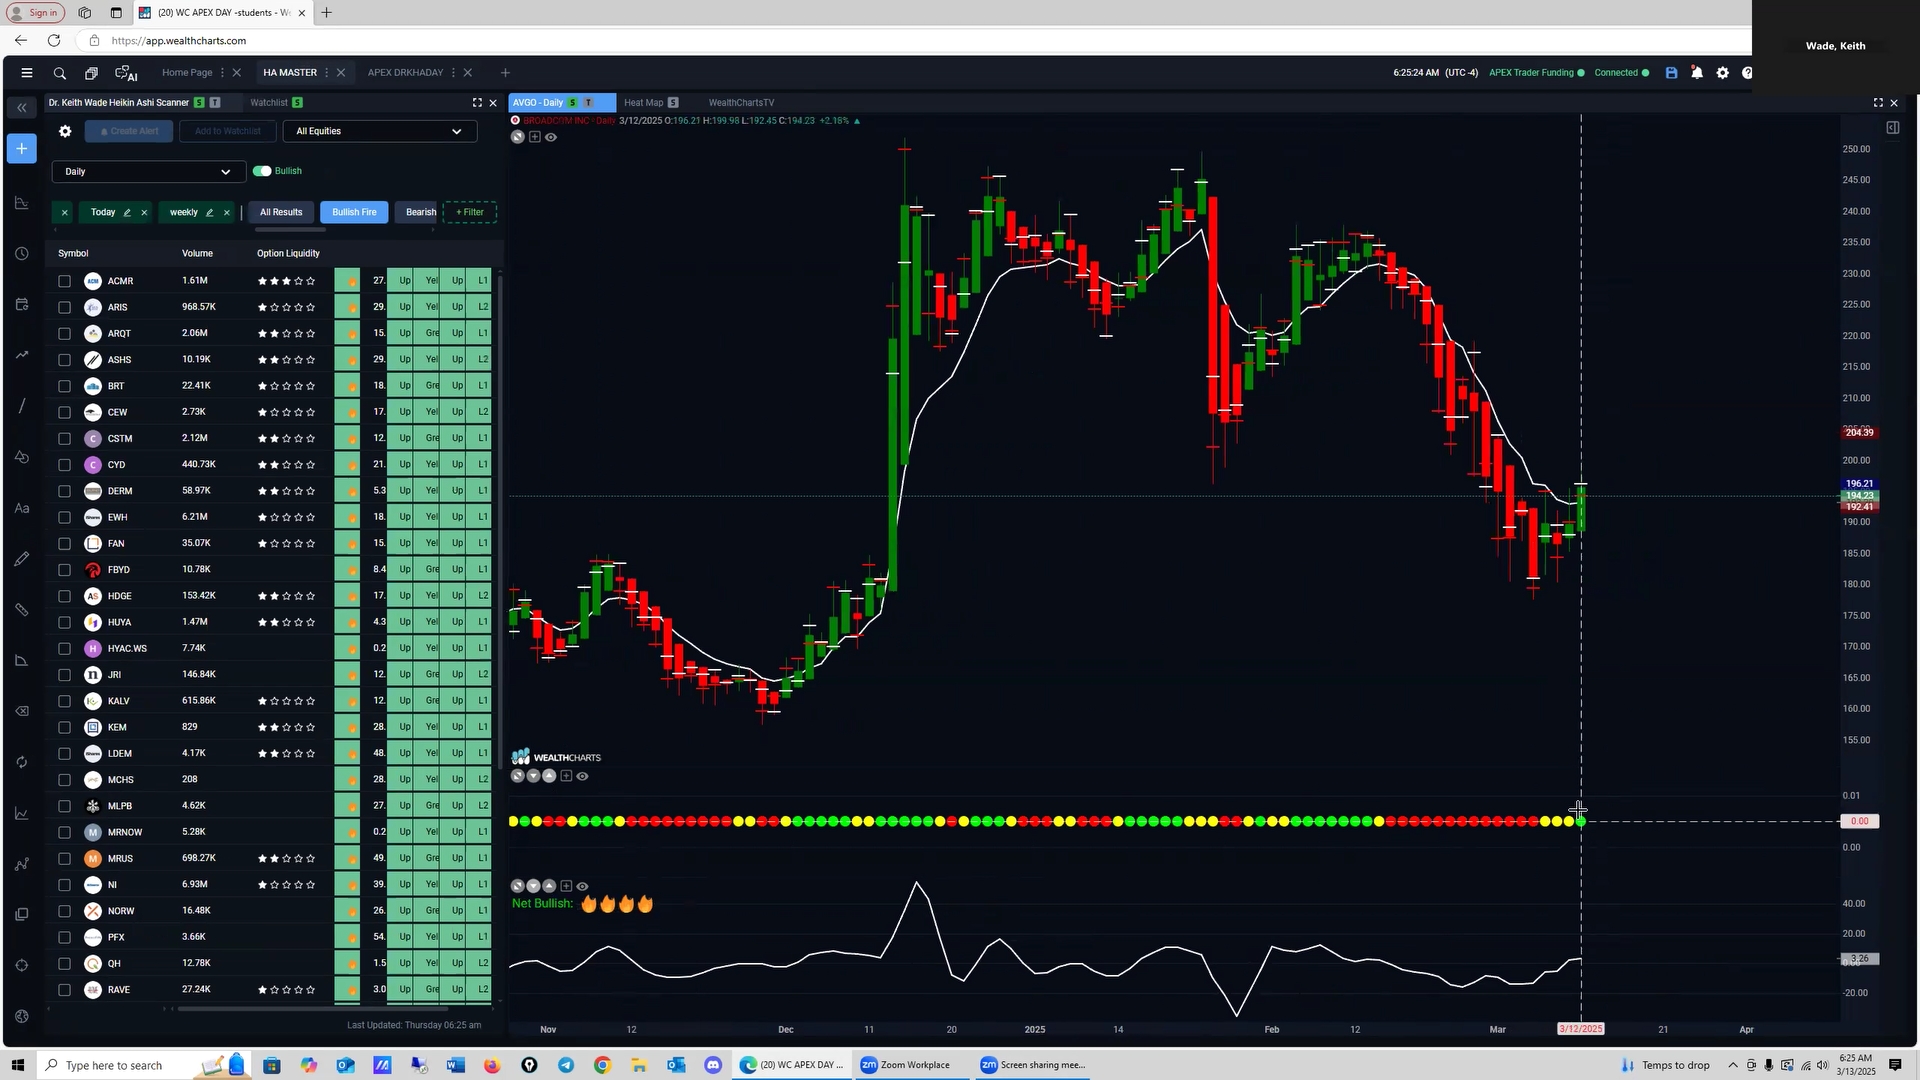Show All Results filter
The height and width of the screenshot is (1080, 1920).
click(281, 212)
